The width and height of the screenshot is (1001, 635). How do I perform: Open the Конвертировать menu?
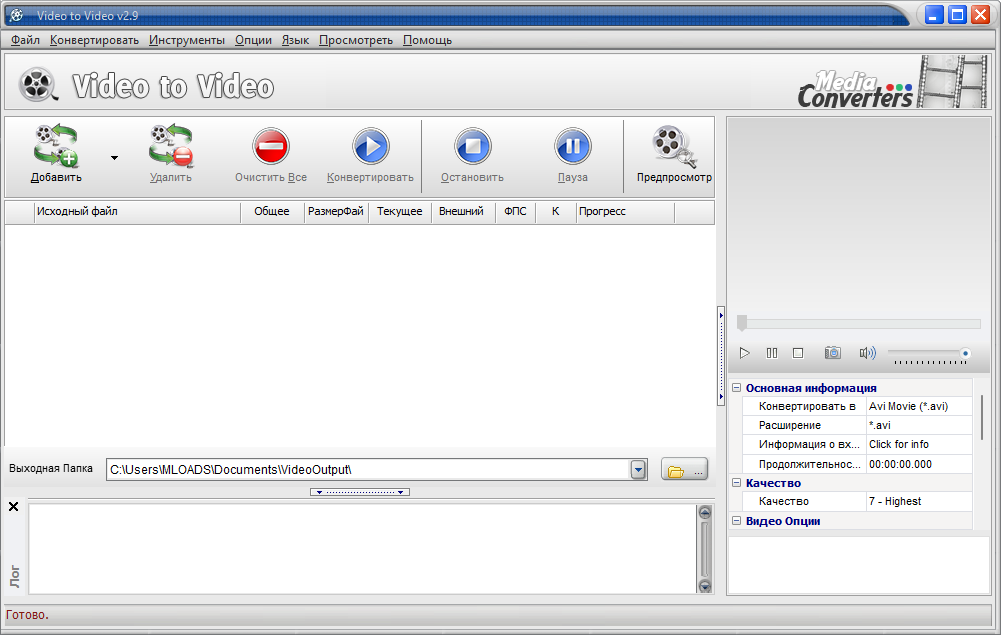(94, 40)
